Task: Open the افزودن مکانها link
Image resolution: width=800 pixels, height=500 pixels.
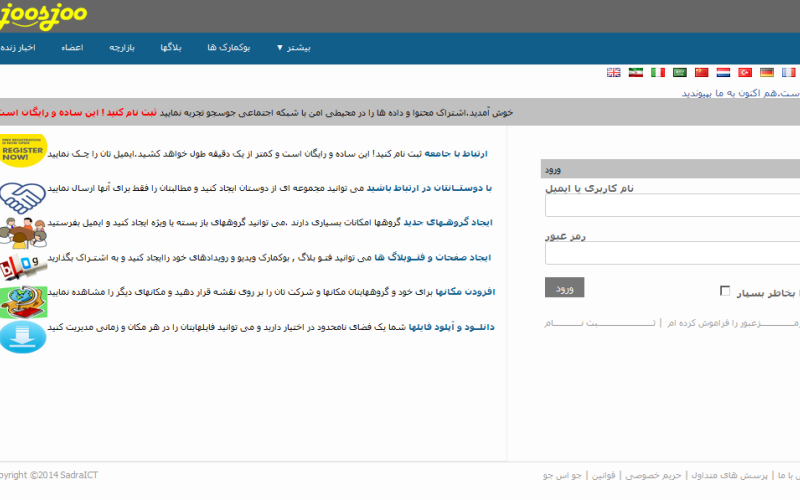Action: 465,292
